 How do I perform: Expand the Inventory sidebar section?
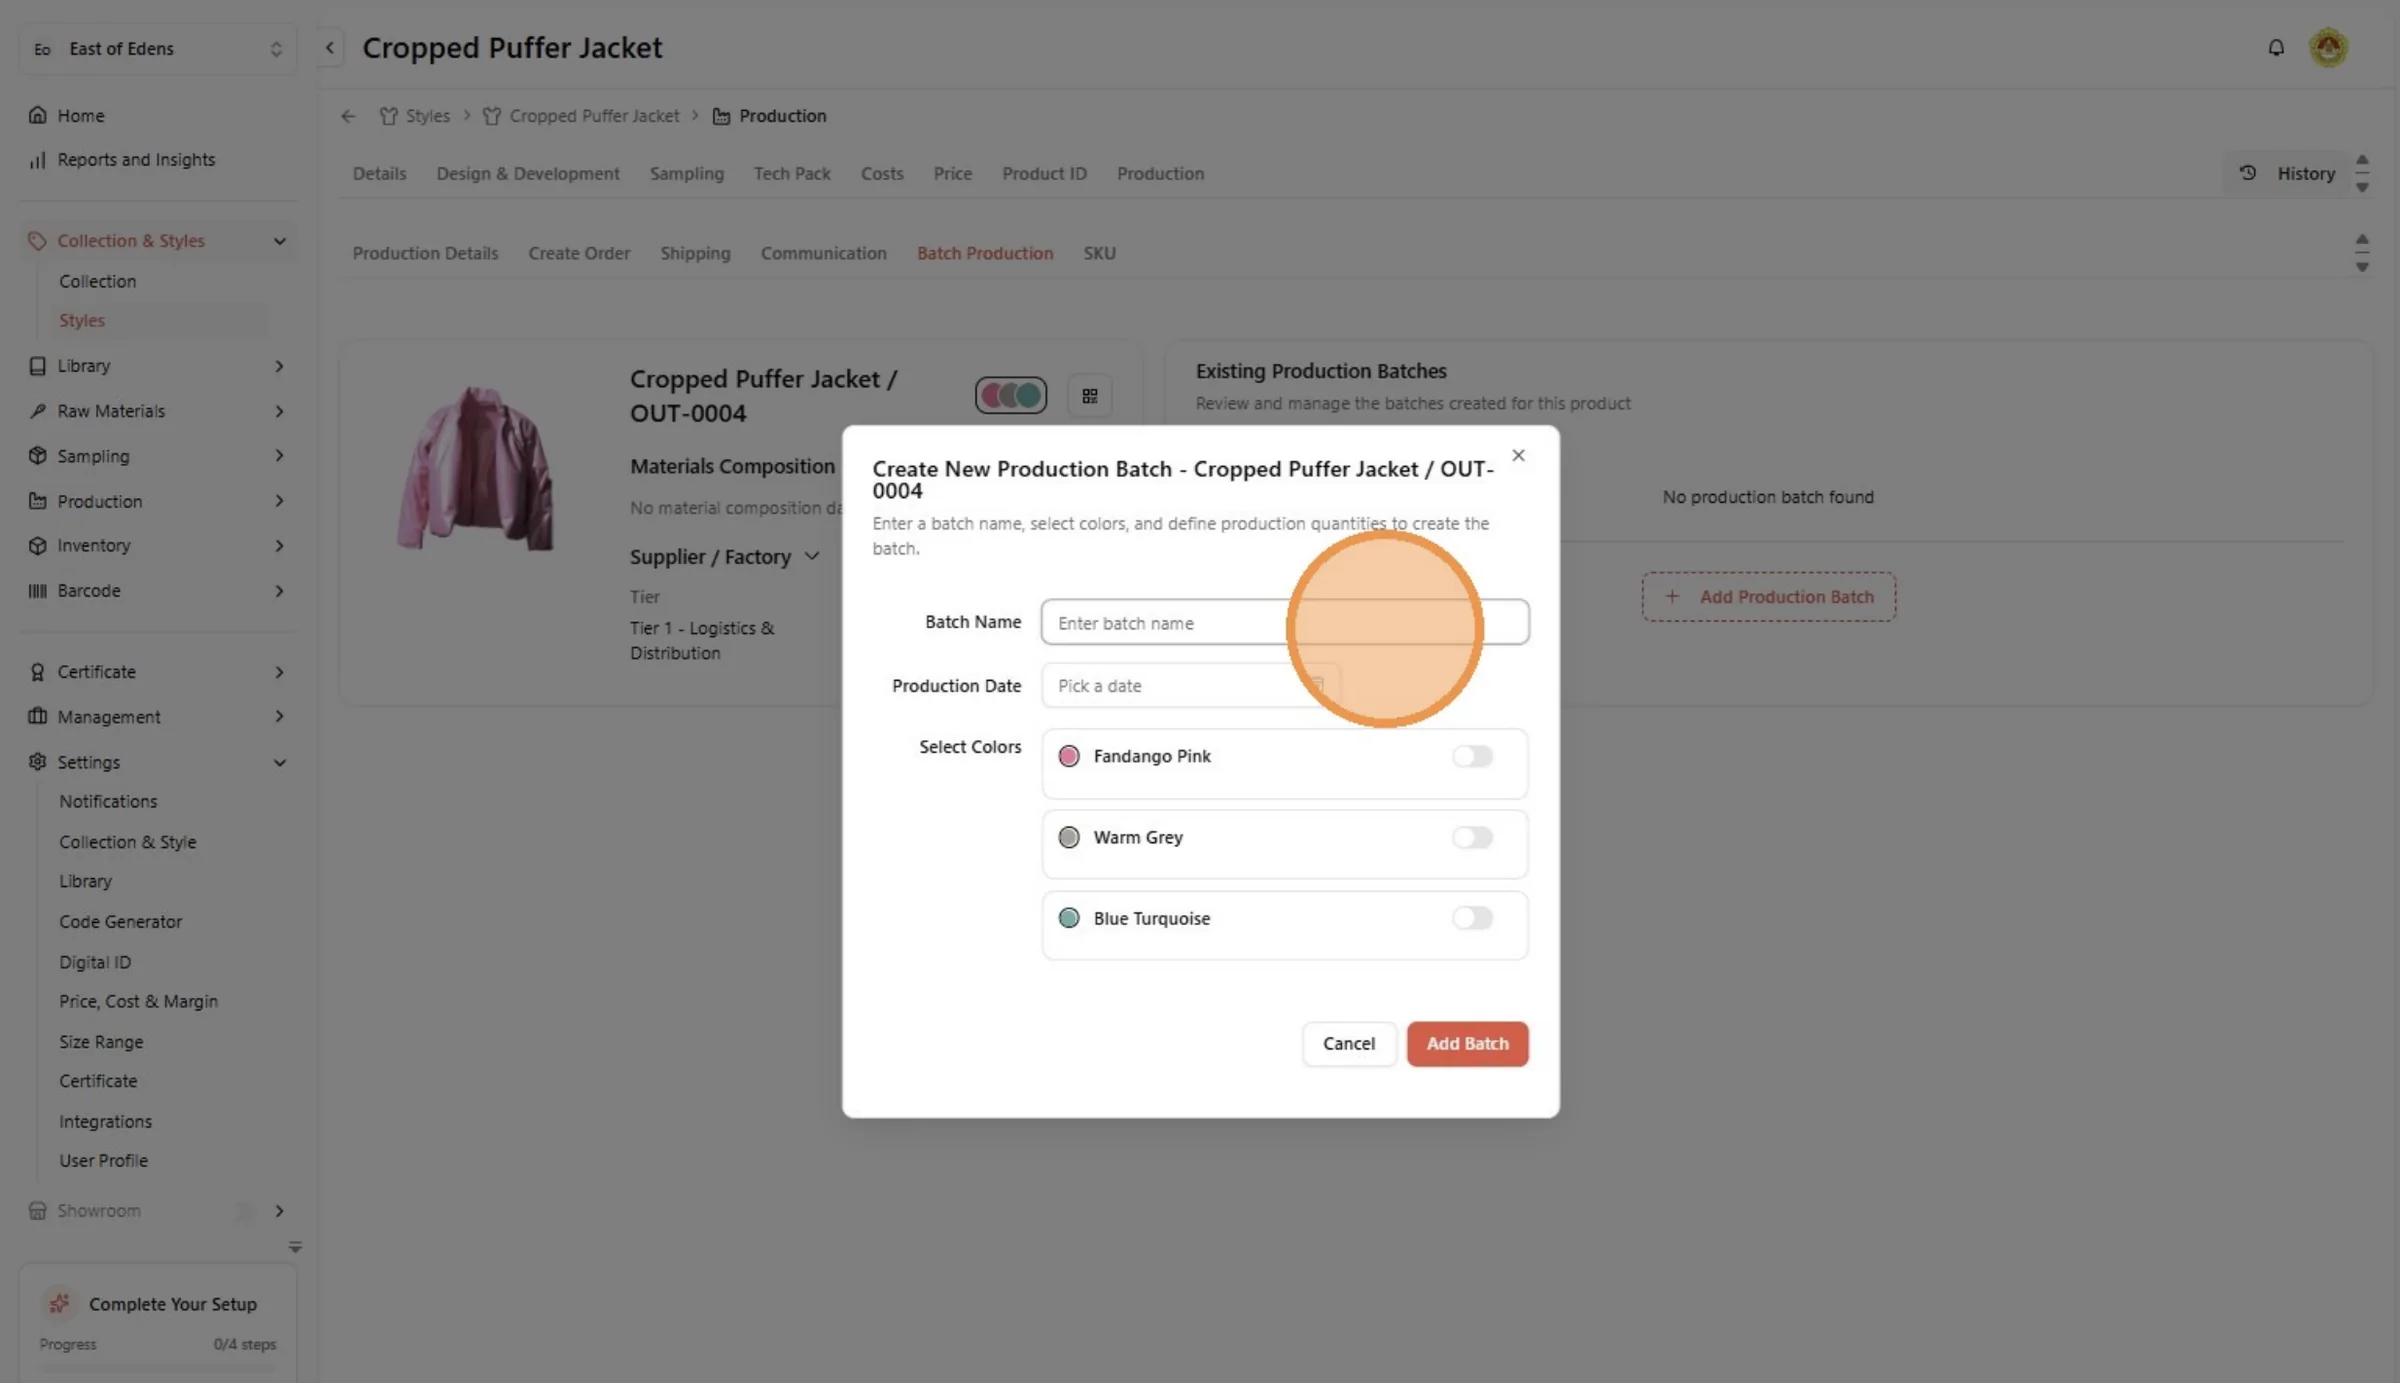(280, 546)
